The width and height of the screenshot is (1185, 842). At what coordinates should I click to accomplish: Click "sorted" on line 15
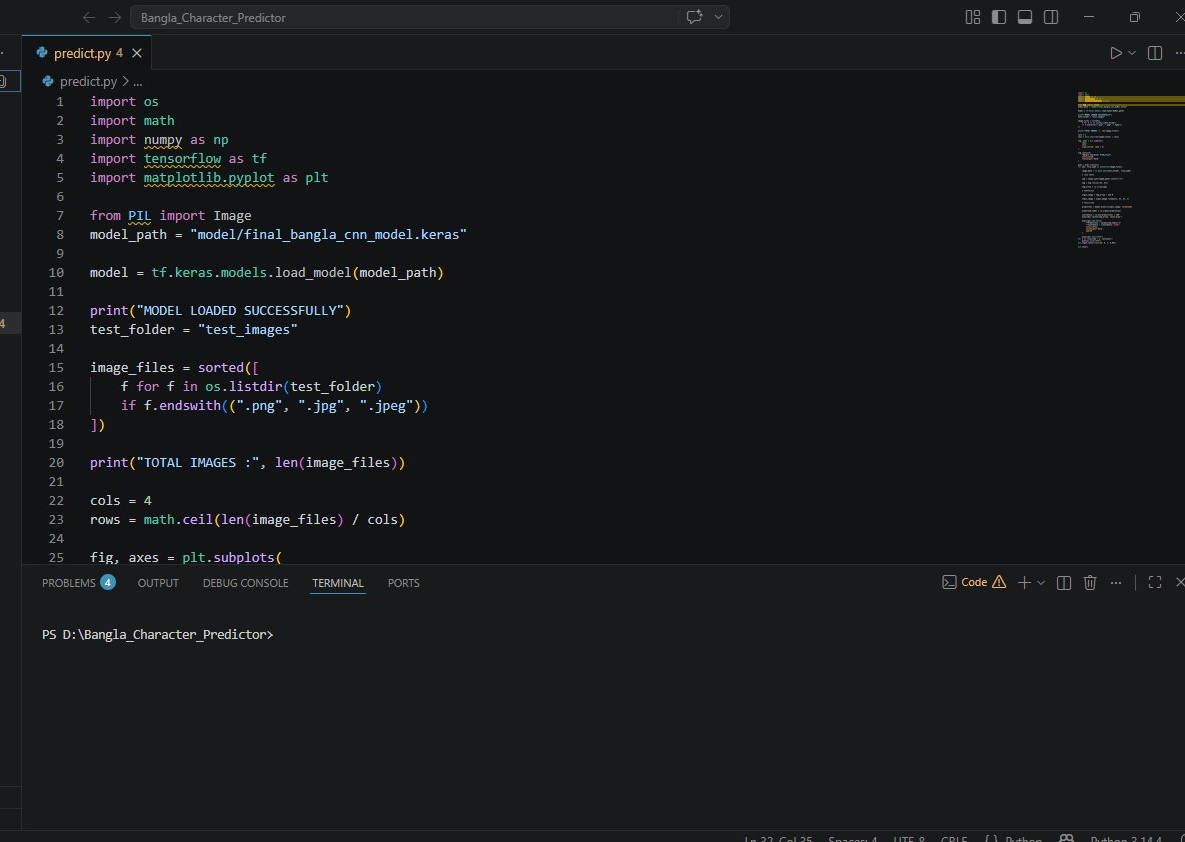pos(221,367)
